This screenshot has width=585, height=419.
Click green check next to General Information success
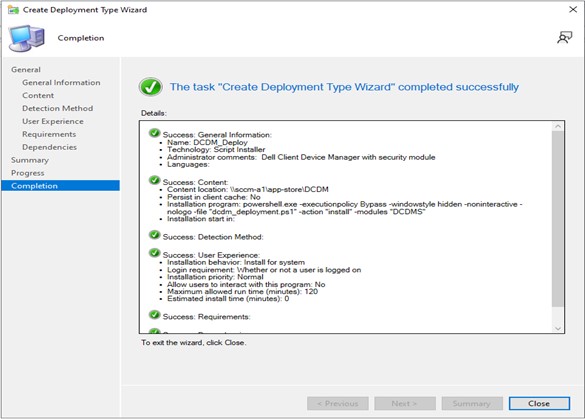154,133
